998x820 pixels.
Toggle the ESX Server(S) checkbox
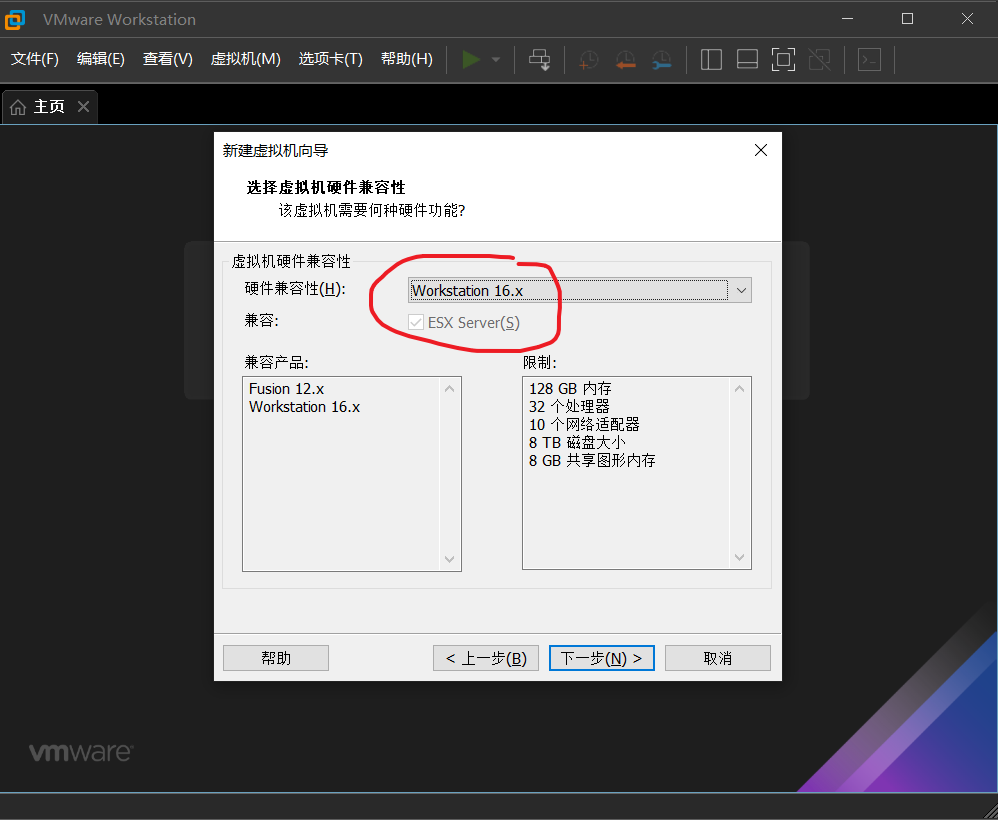click(416, 323)
